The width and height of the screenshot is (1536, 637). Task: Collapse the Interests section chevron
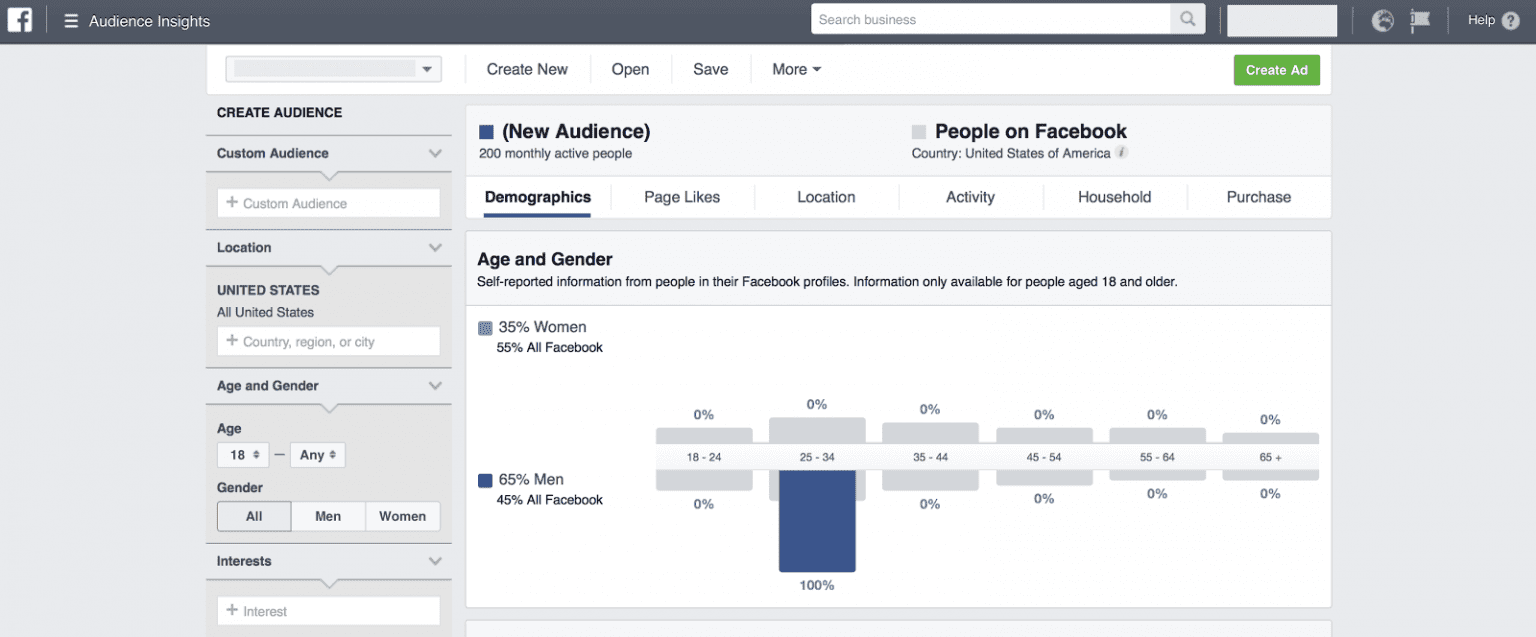point(435,561)
